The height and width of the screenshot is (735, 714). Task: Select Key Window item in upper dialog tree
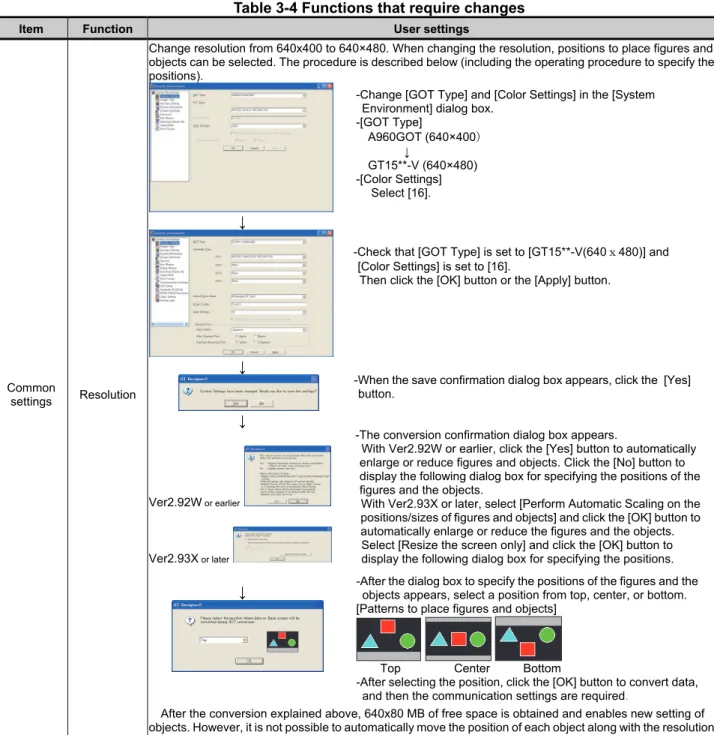[167, 118]
